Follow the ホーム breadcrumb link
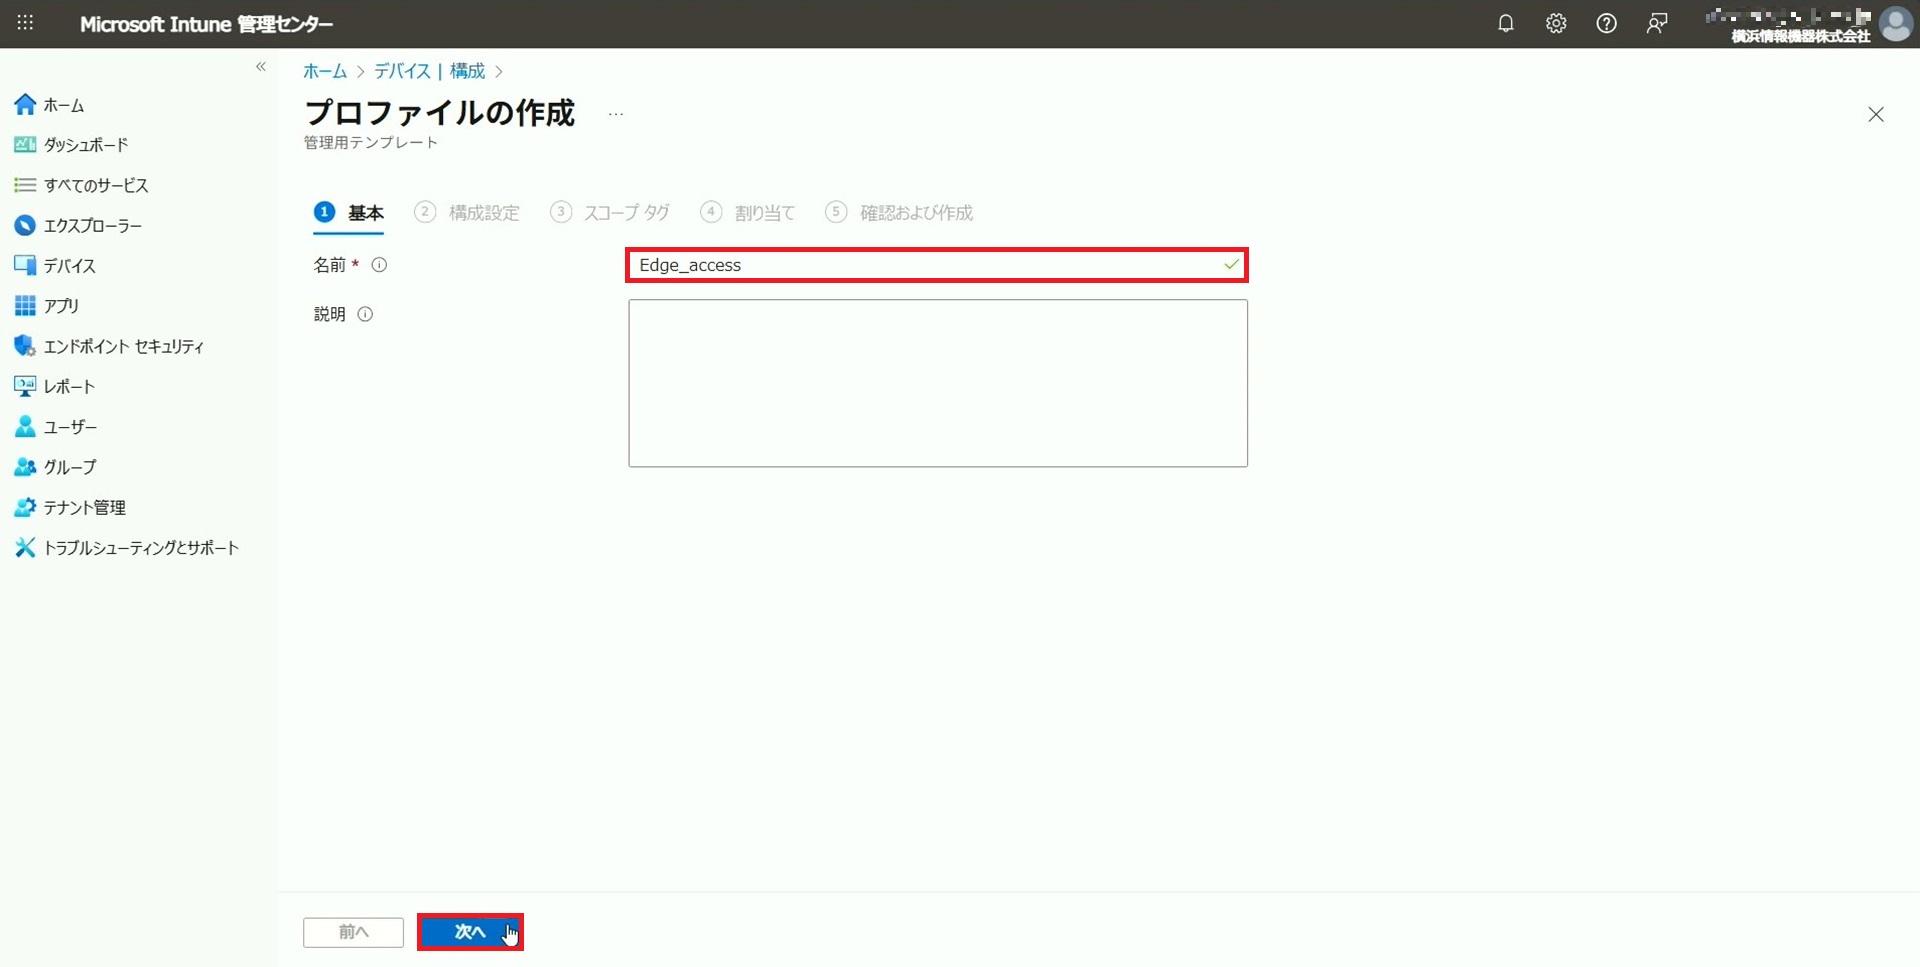1920x967 pixels. pyautogui.click(x=324, y=71)
